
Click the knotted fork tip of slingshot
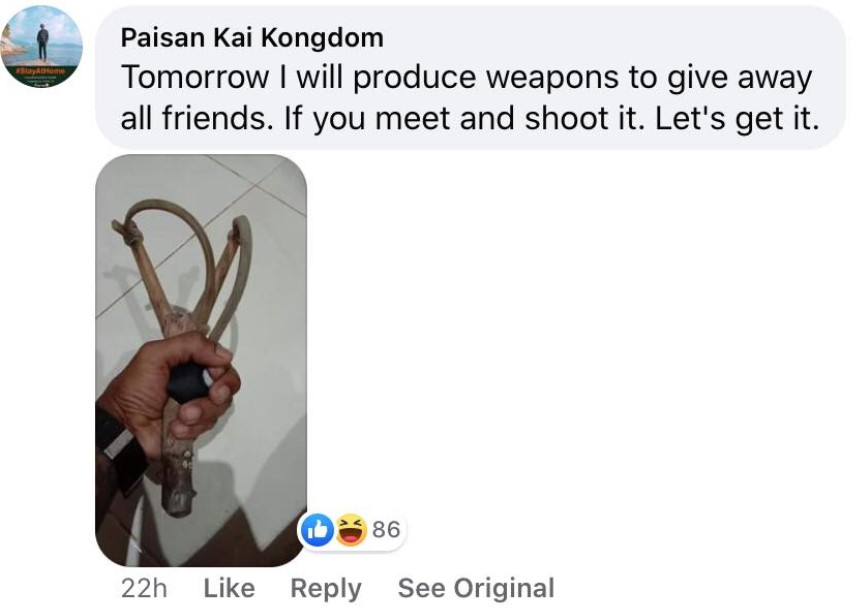coord(127,234)
